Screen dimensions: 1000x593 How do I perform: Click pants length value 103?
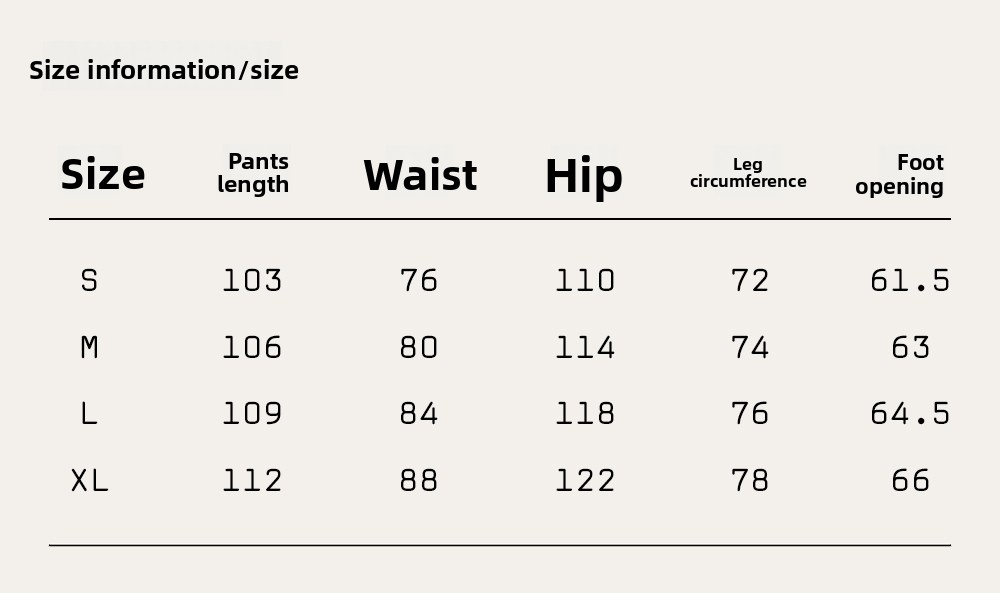tap(252, 281)
